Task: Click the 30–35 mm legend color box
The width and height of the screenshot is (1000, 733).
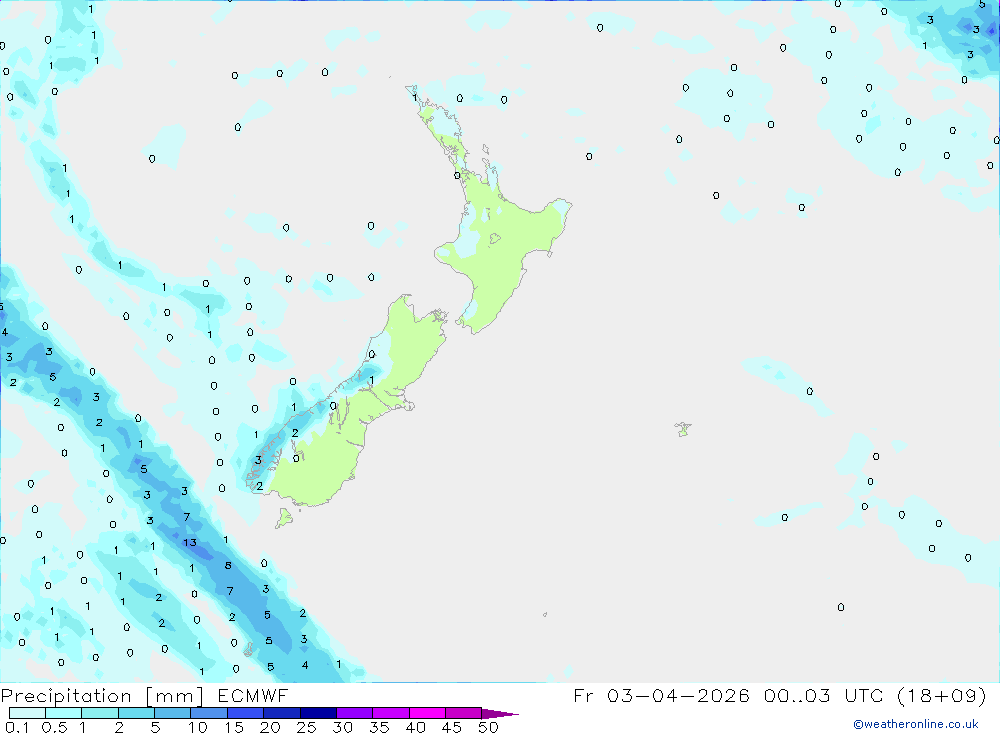Action: tap(355, 713)
